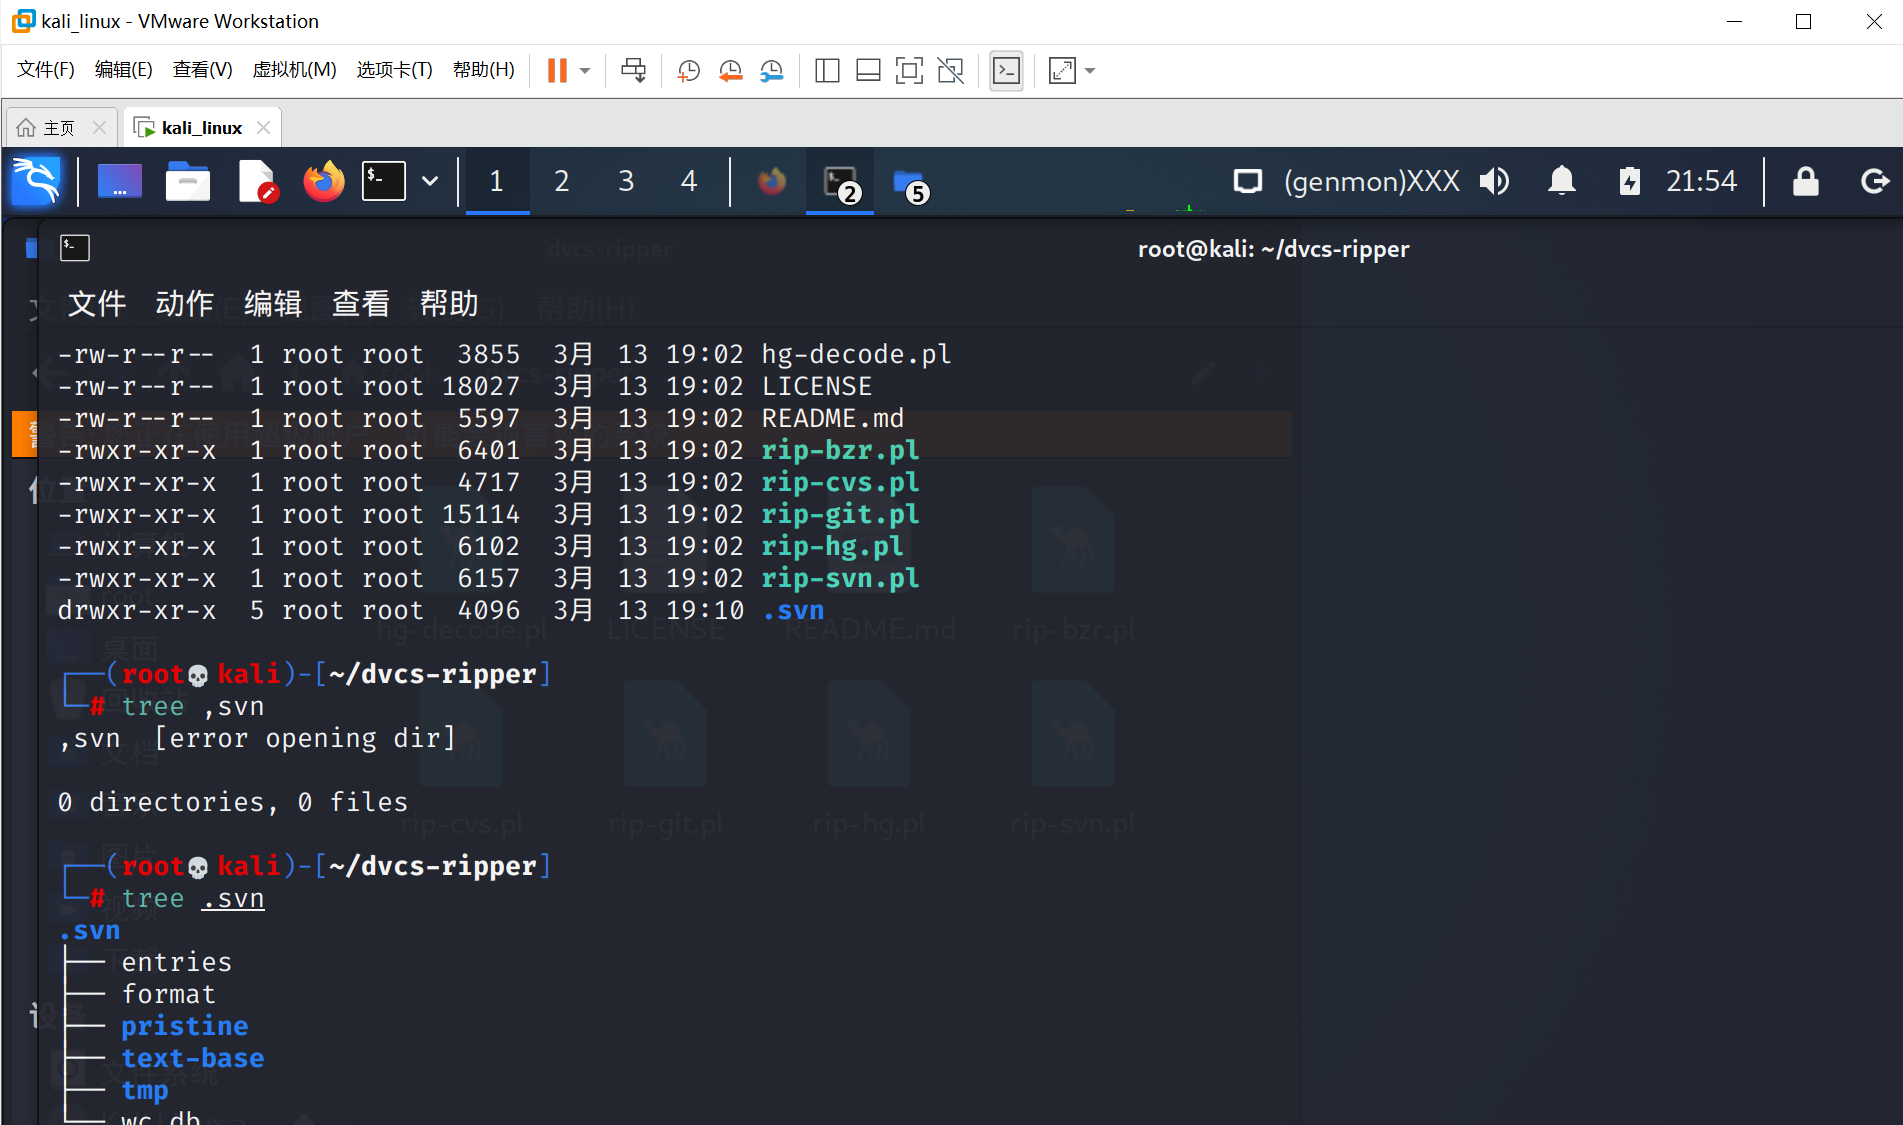Expand the terminal launcher dropdown arrow

430,181
